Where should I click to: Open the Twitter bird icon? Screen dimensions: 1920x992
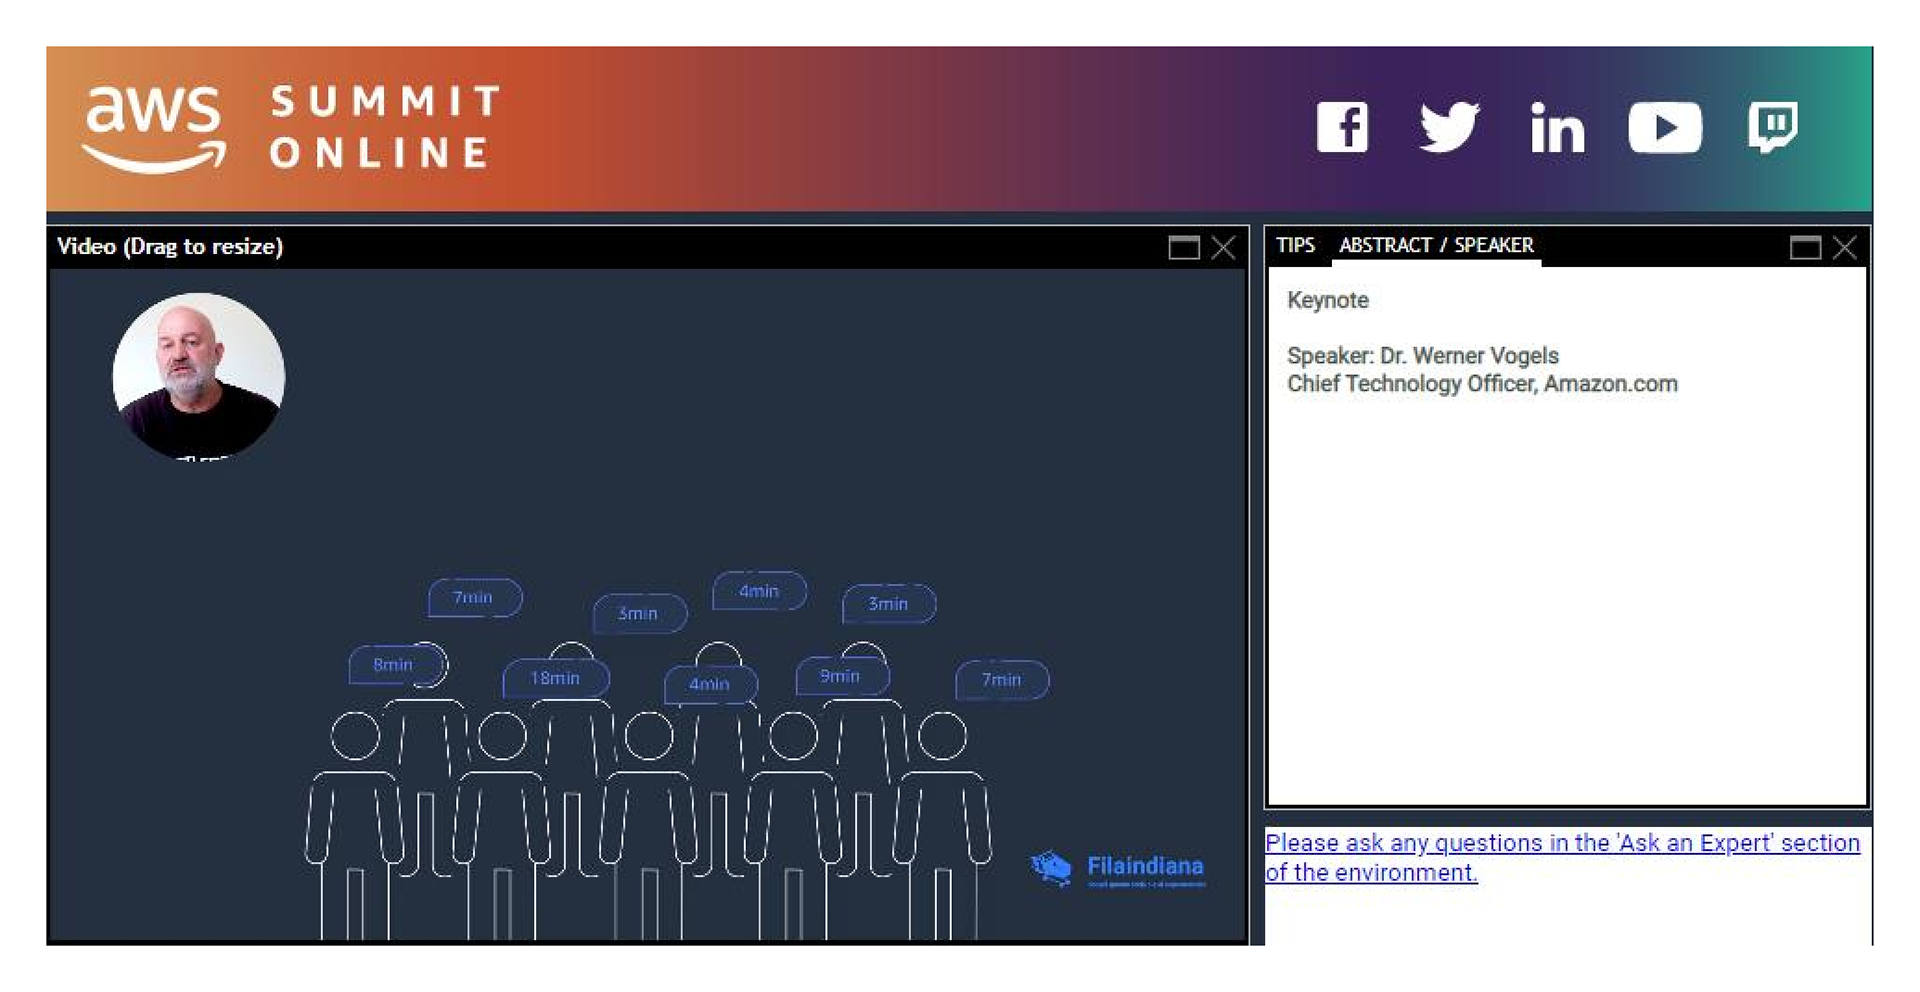1449,127
